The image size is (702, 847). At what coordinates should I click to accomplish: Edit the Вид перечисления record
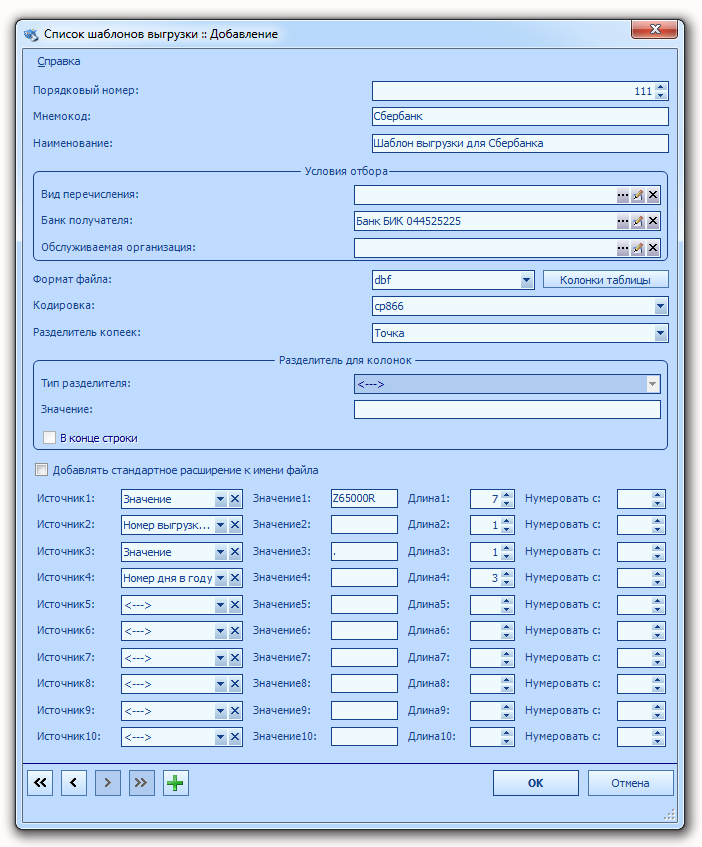pyautogui.click(x=638, y=195)
